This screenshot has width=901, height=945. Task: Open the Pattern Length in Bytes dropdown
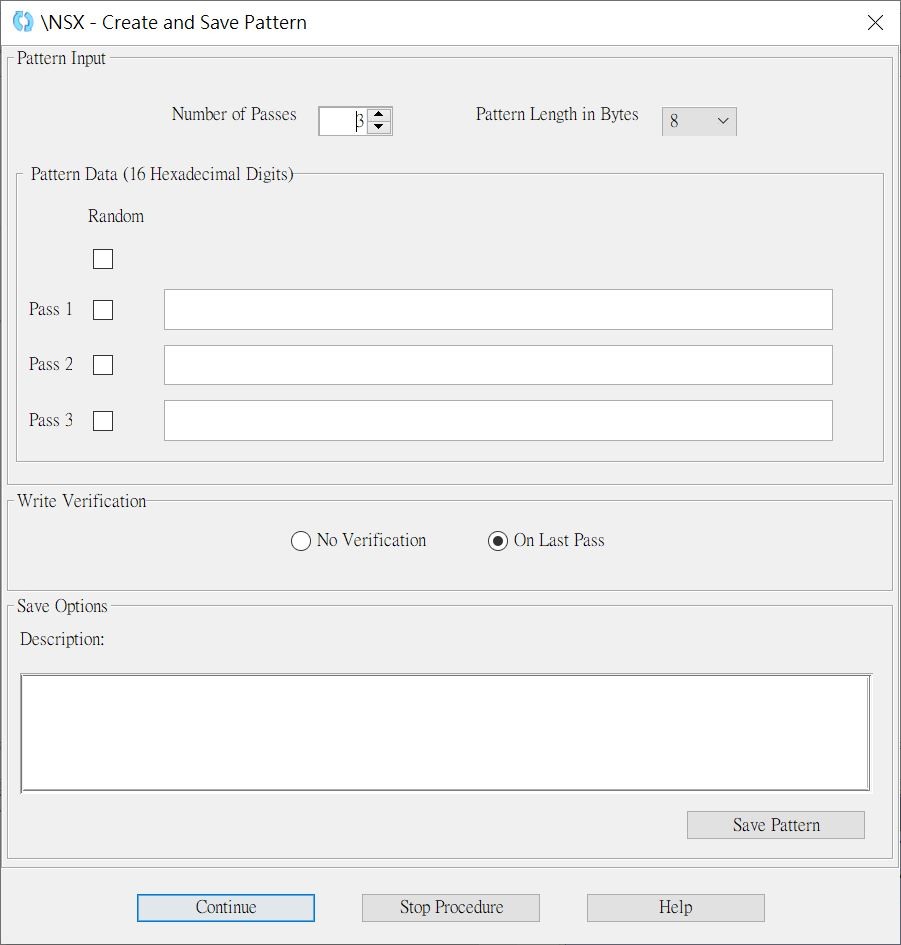click(699, 121)
